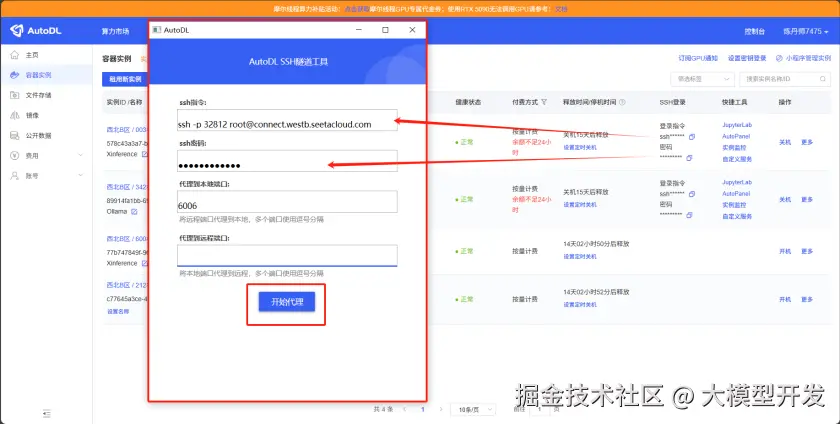Image resolution: width=840 pixels, height=424 pixels.
Task: Edit the Xinference instance name icon, first row
Action: tap(144, 154)
